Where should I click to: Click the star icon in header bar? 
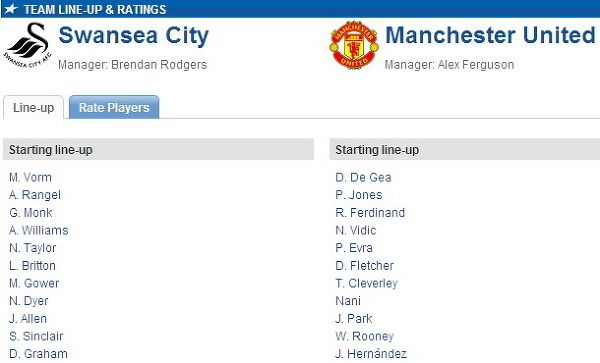coord(11,8)
